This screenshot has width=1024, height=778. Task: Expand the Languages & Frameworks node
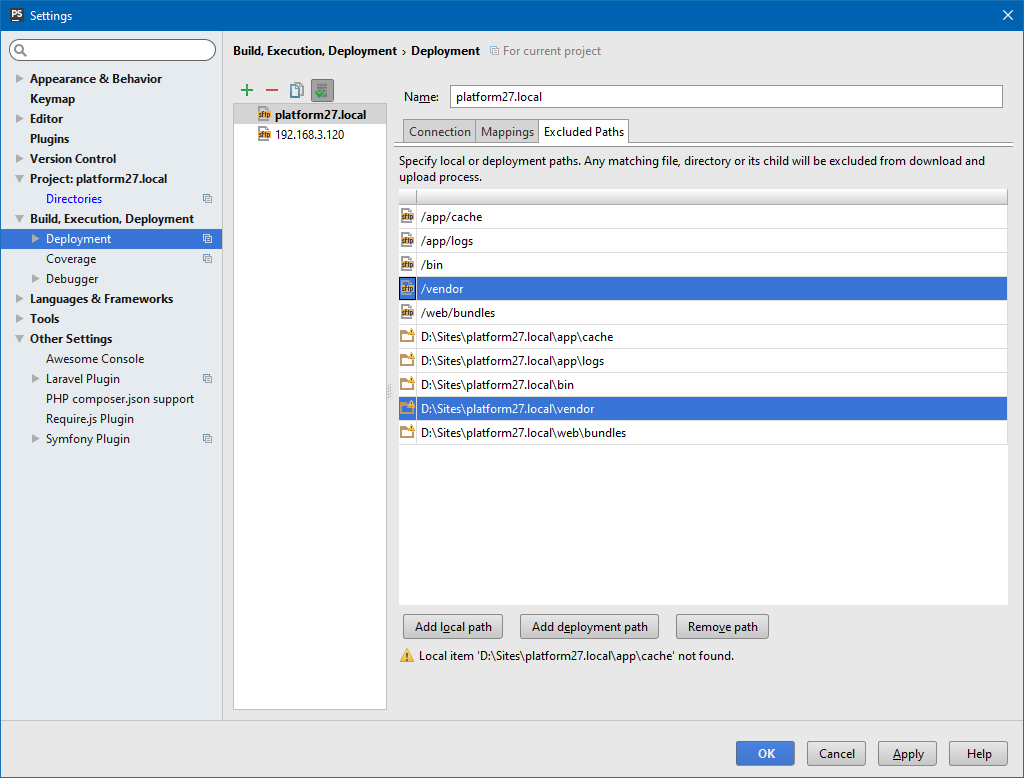(20, 299)
